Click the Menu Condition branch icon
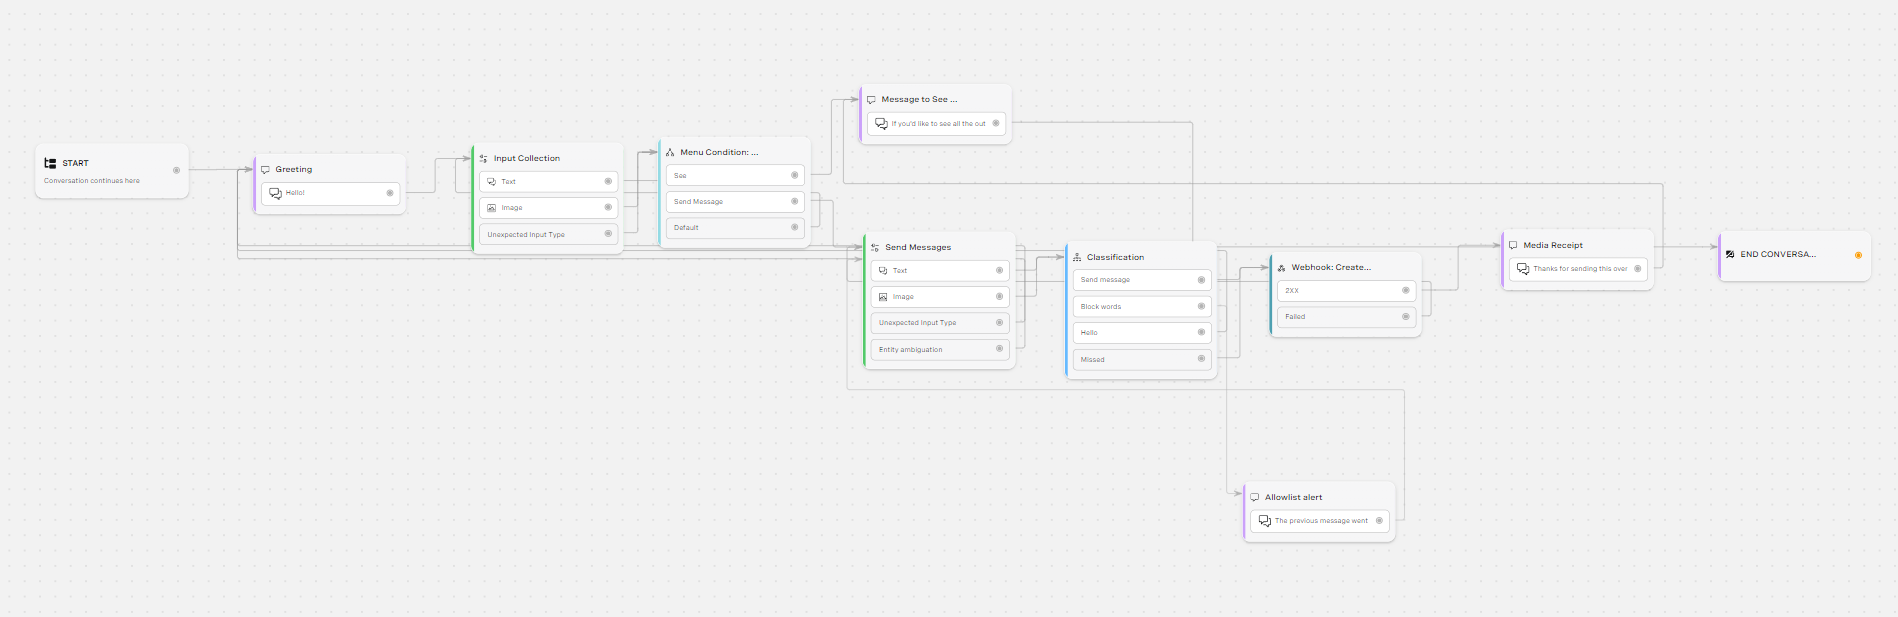The image size is (1898, 617). 670,153
